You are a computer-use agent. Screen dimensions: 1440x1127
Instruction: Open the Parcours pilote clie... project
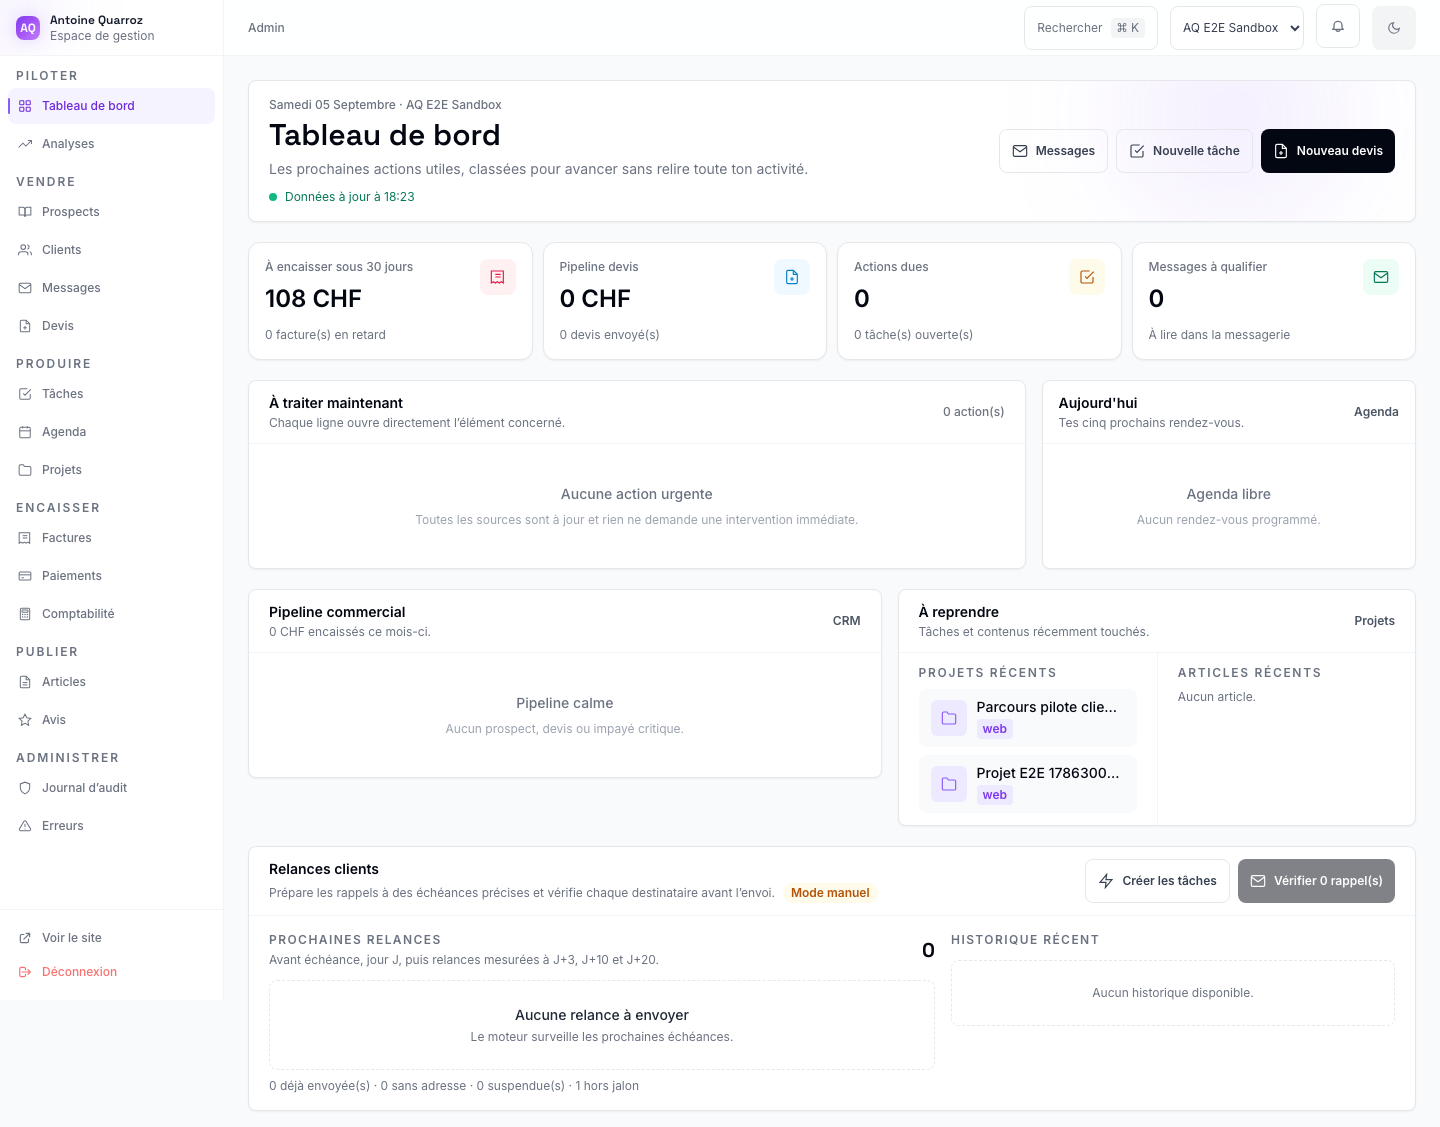[1028, 718]
